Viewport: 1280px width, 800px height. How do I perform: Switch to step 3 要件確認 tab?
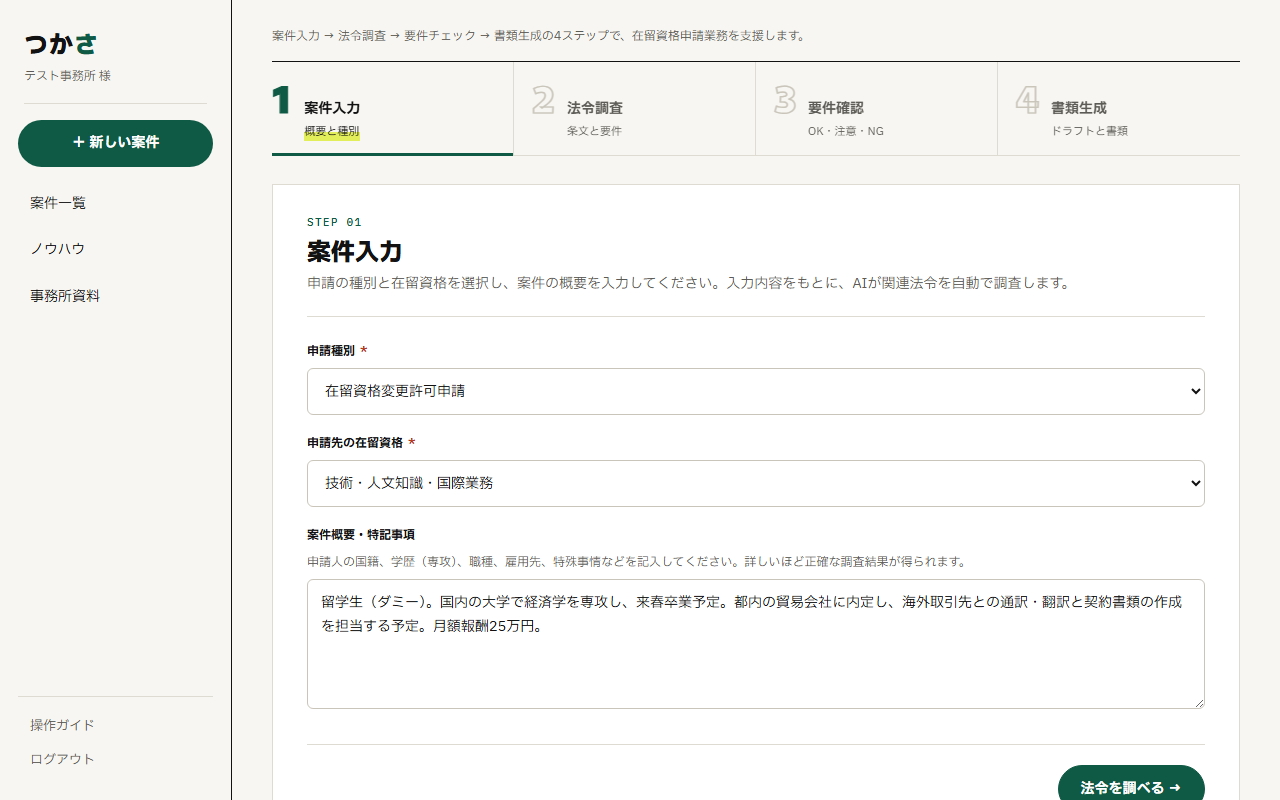click(x=876, y=109)
